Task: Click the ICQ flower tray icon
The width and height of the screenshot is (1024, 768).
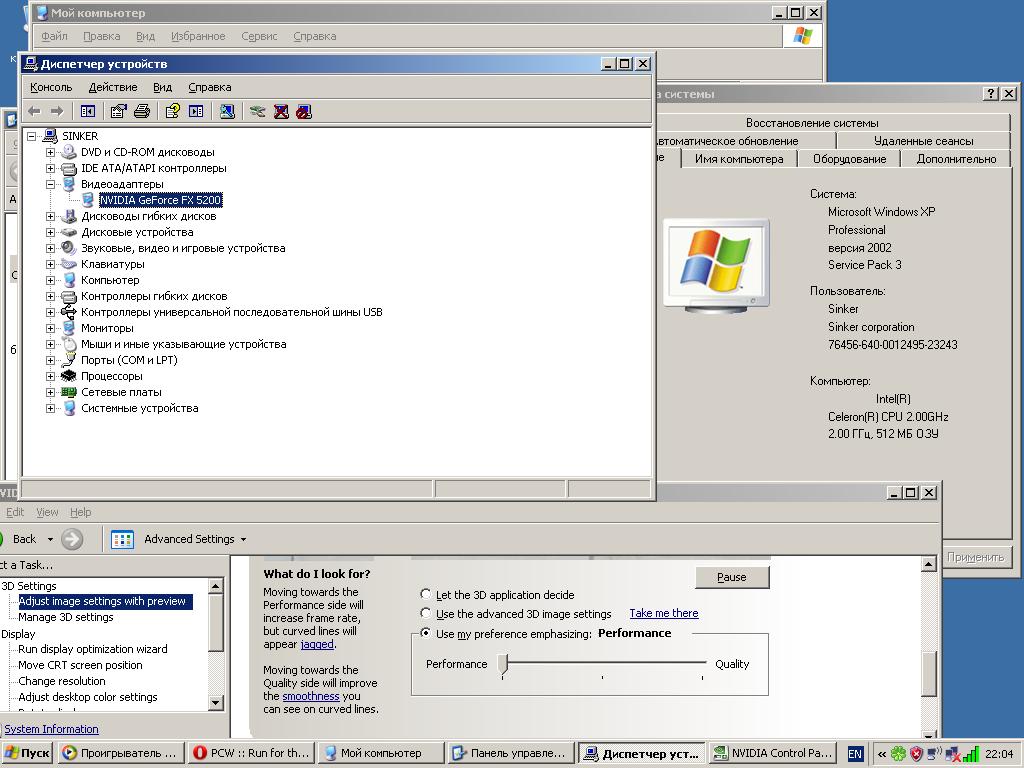Action: tap(899, 754)
